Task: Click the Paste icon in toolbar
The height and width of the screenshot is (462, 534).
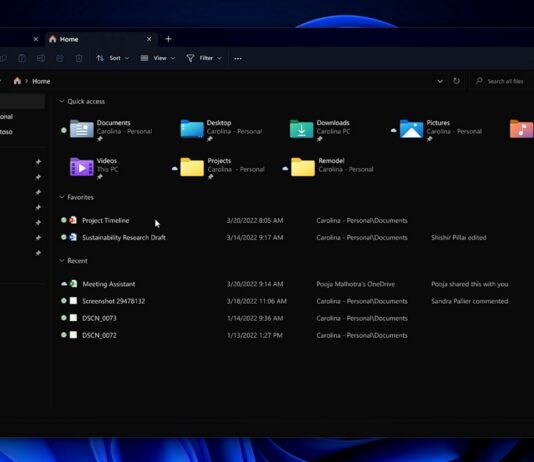Action: pos(22,58)
